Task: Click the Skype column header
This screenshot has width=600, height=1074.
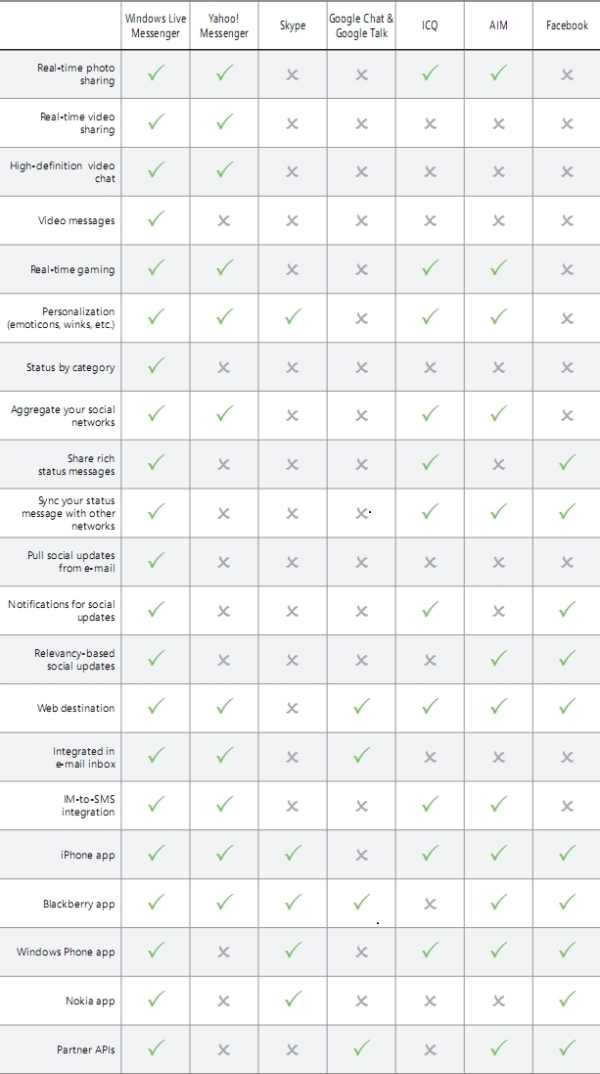Action: (x=292, y=25)
